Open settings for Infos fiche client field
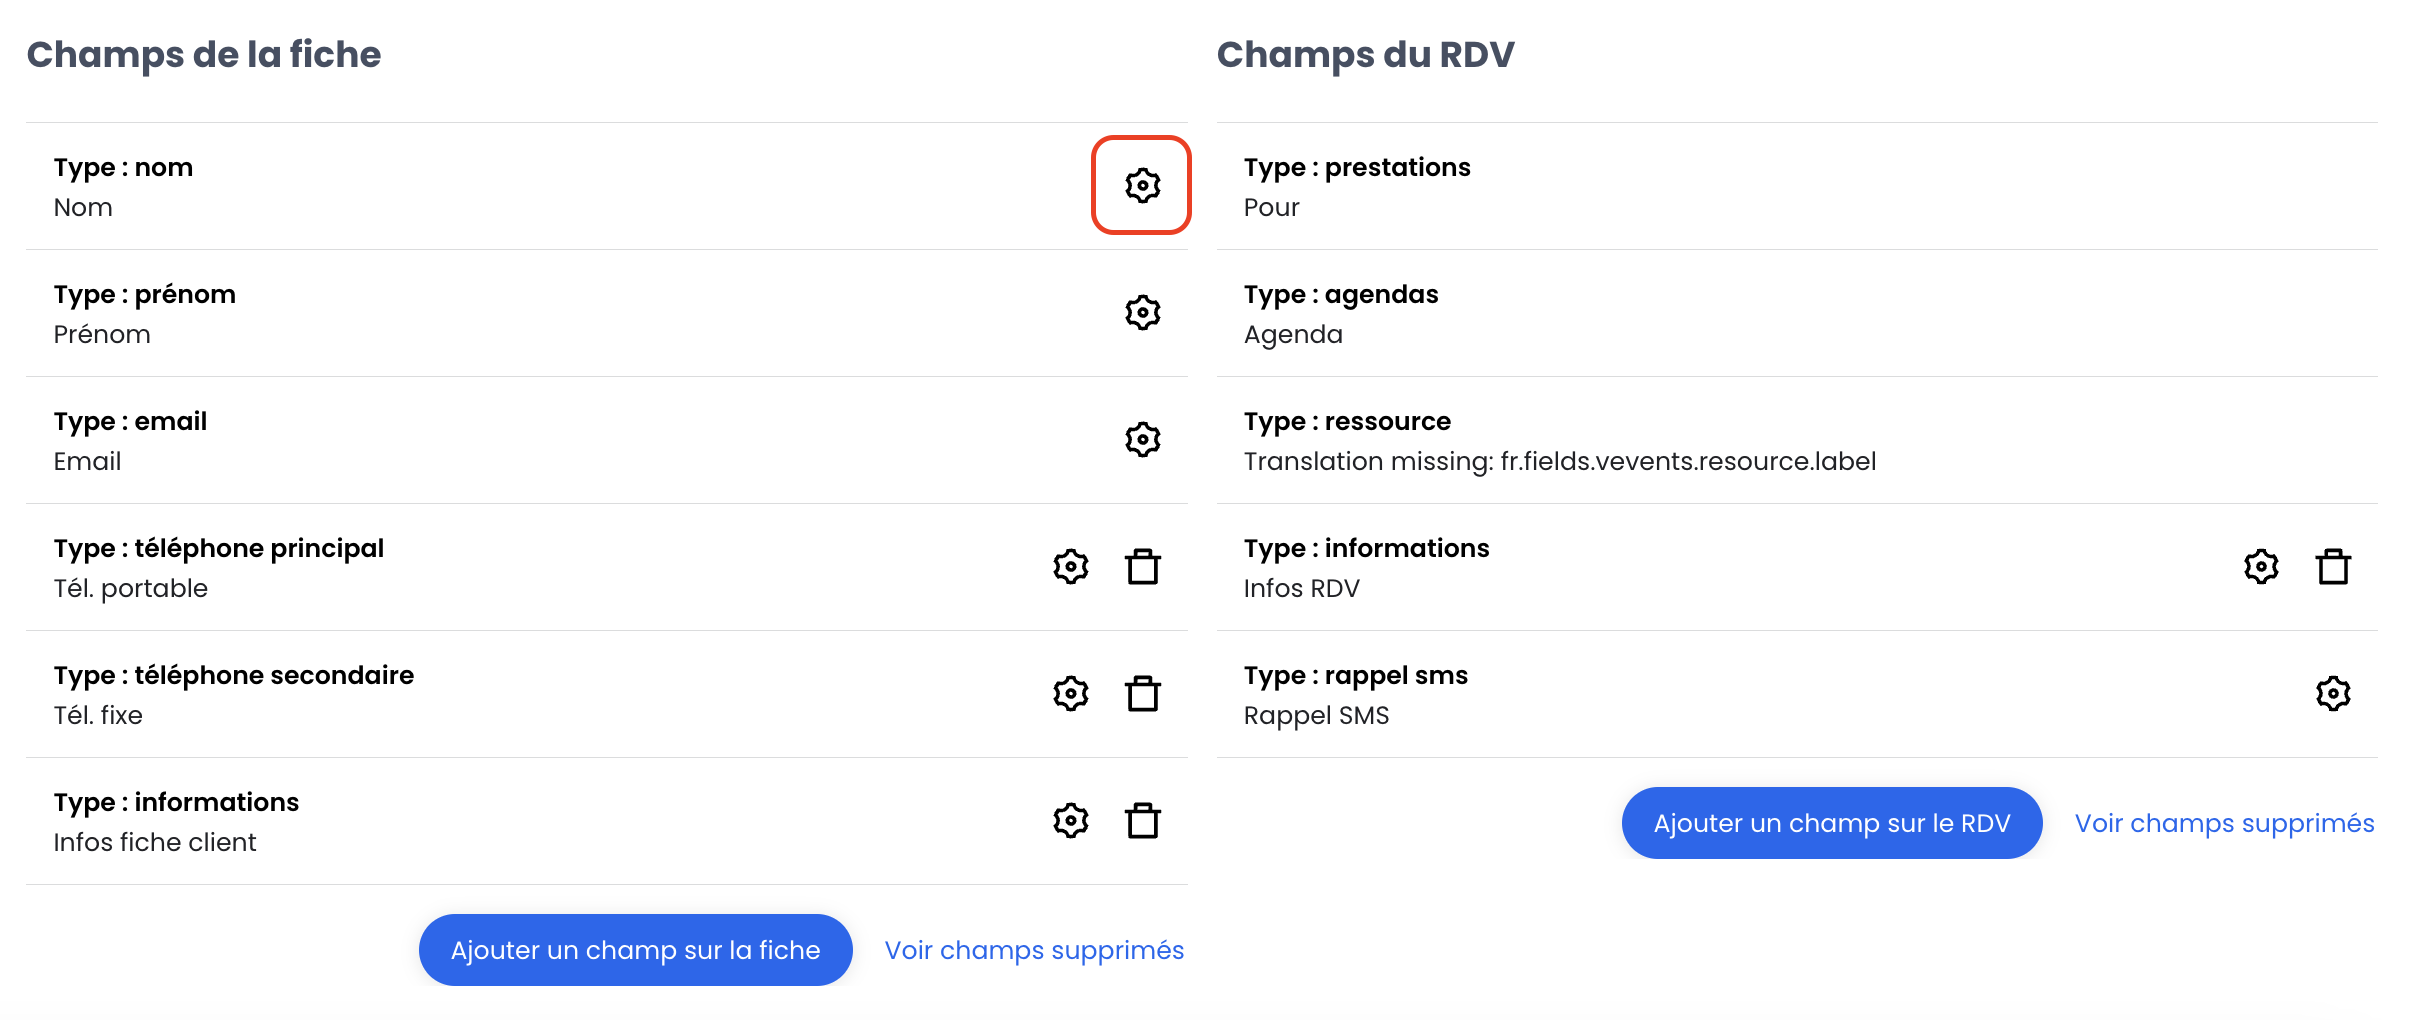Screen dimensions: 2428x1020 [x=1070, y=821]
